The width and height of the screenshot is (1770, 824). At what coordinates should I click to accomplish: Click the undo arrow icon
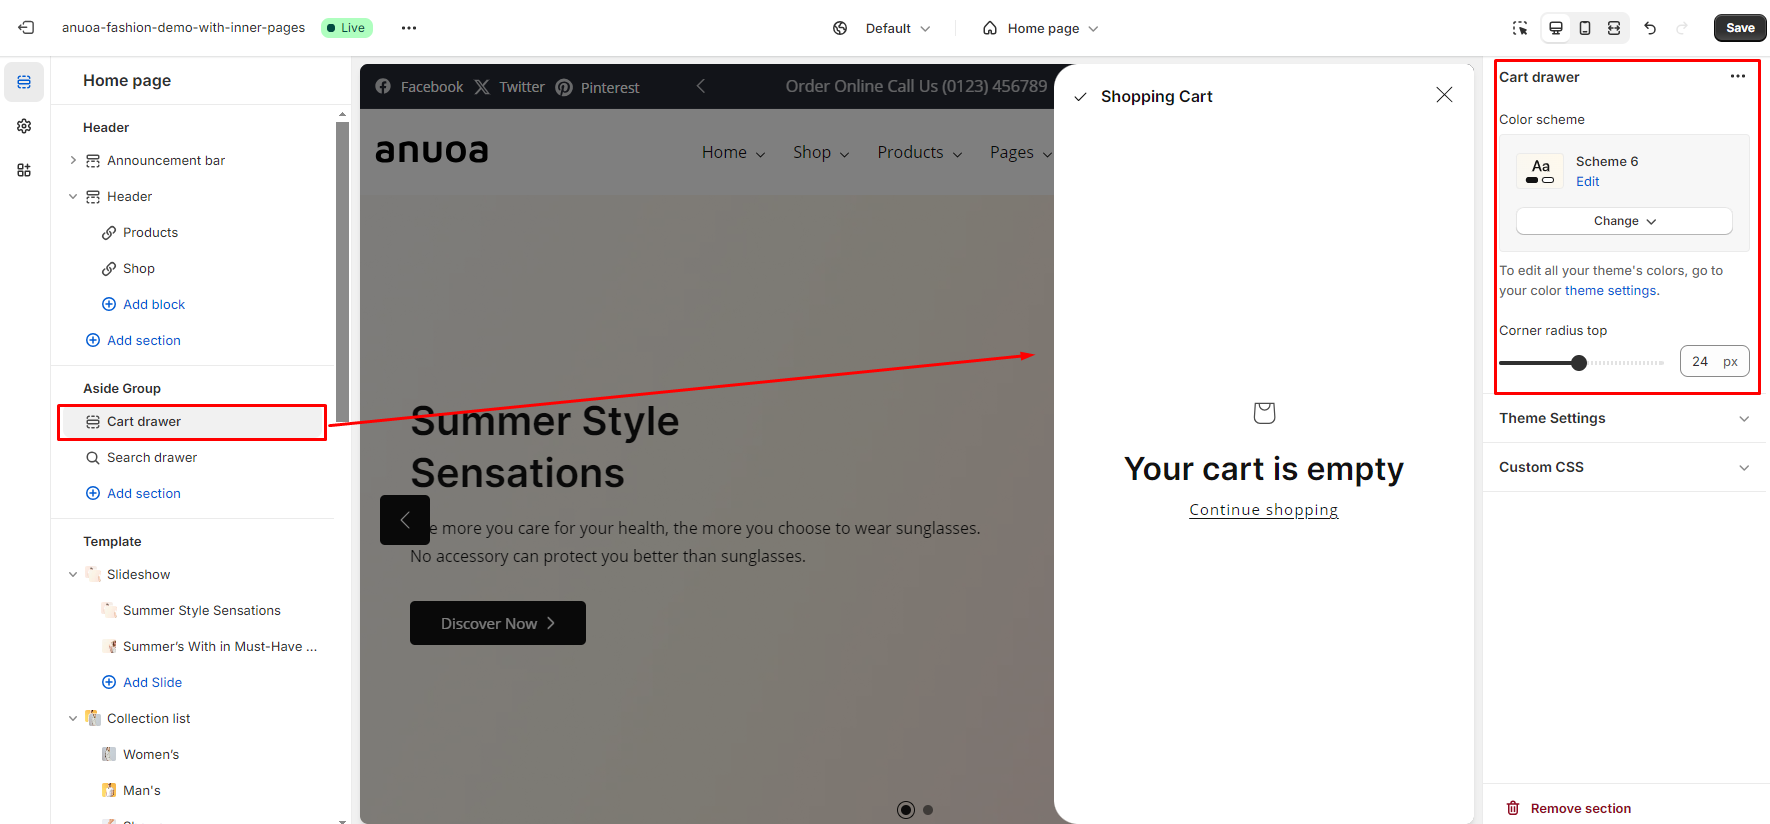coord(1650,28)
